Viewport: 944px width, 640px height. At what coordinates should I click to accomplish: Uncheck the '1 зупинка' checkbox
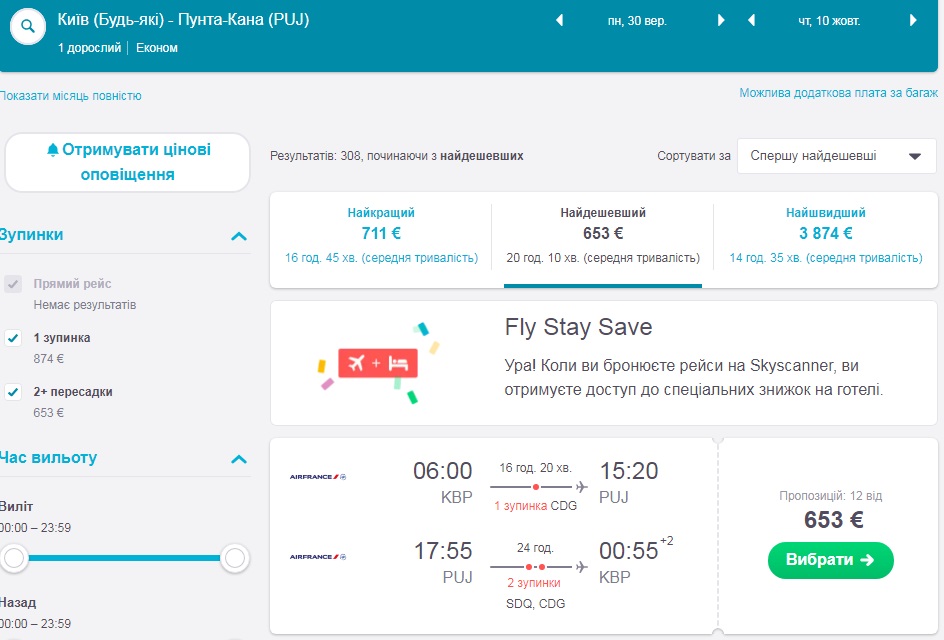(x=13, y=338)
